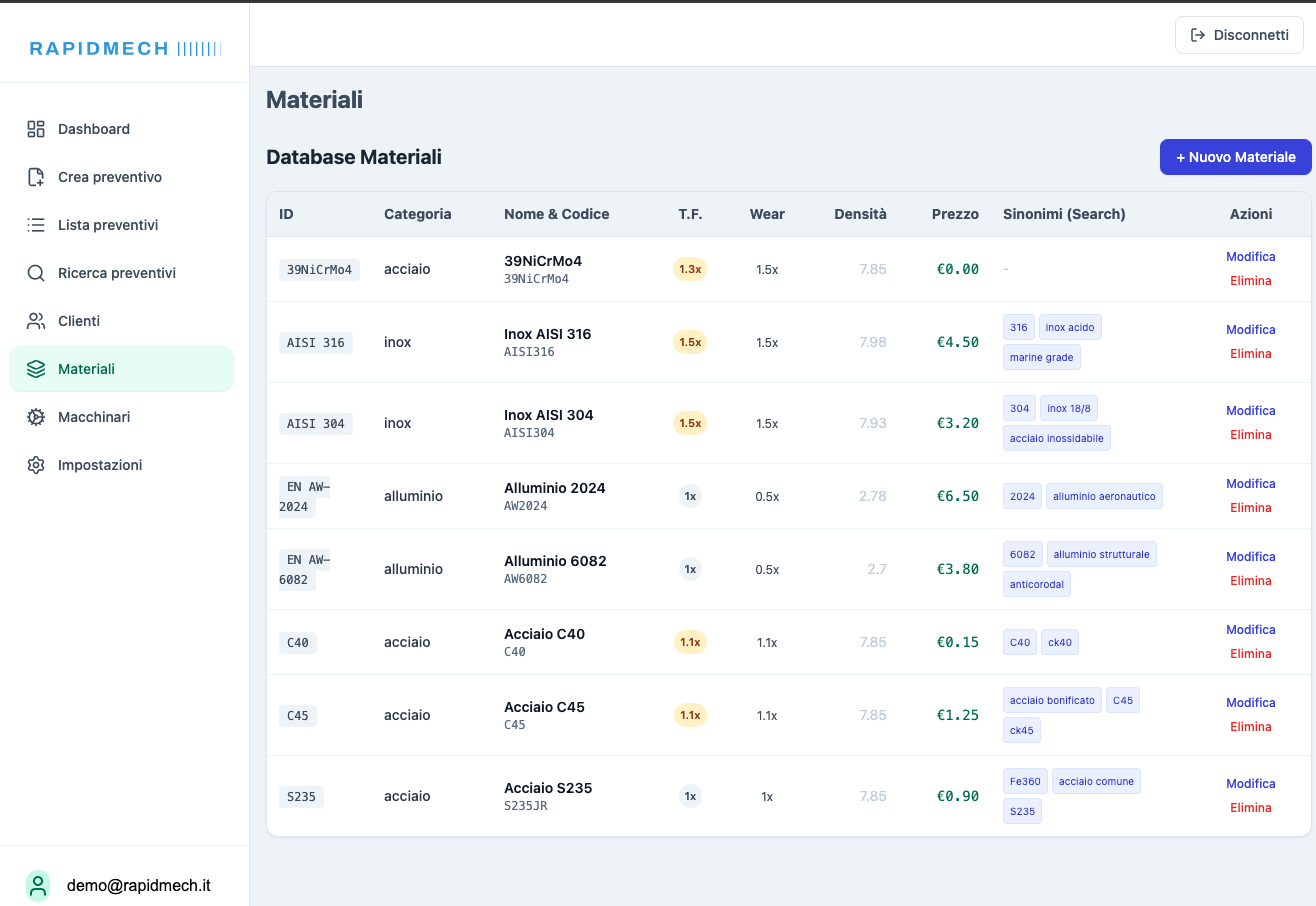1316x906 pixels.
Task: Delete the Inox AISI 316 material
Action: click(1250, 354)
